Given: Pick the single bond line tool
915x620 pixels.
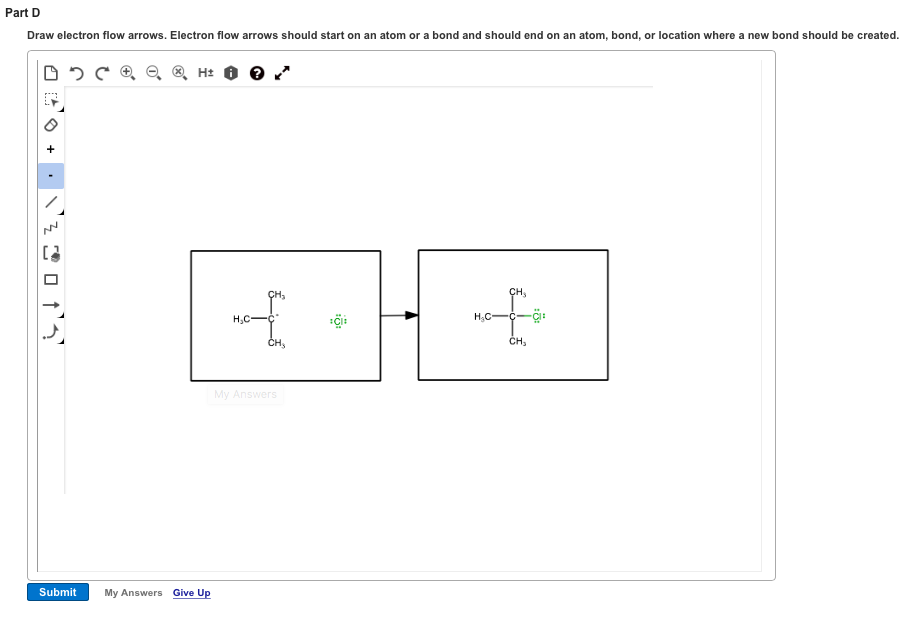Looking at the screenshot, I should click(x=51, y=202).
